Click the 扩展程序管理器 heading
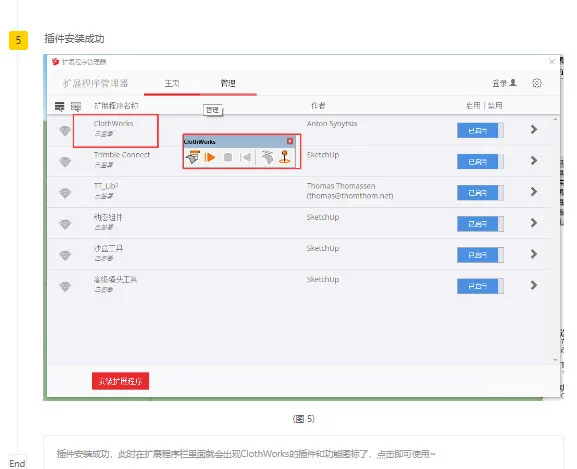The height and width of the screenshot is (469, 577). click(95, 84)
